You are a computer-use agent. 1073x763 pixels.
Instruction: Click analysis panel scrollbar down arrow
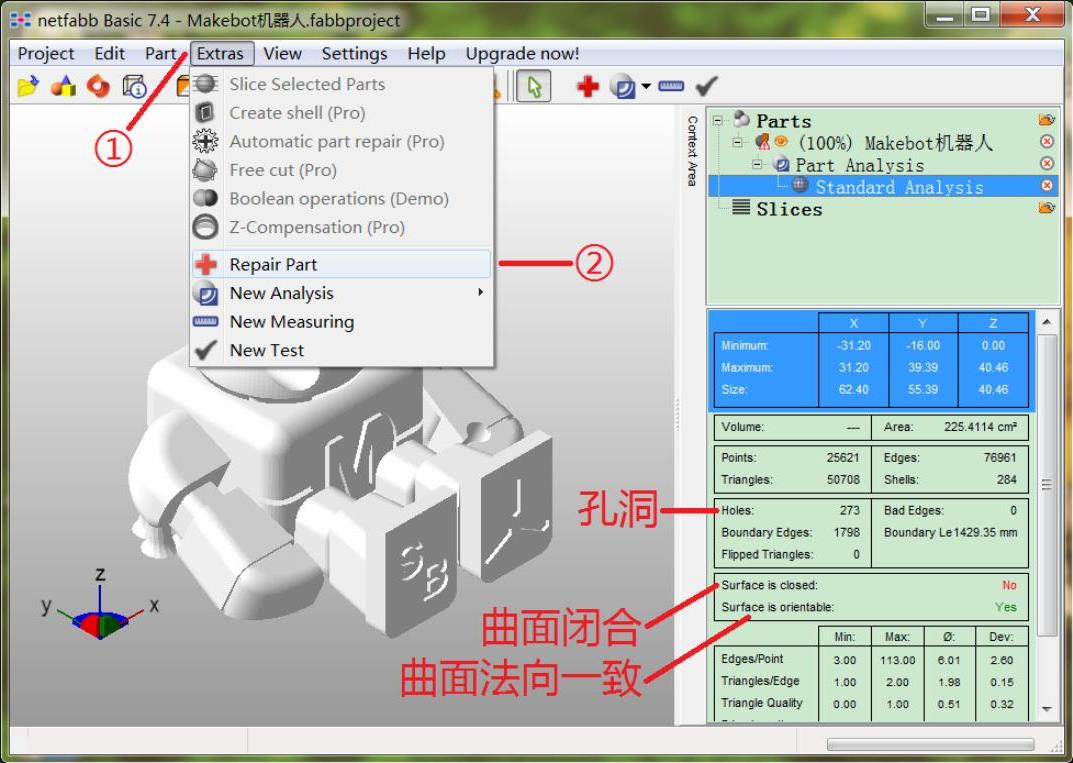pos(1047,709)
